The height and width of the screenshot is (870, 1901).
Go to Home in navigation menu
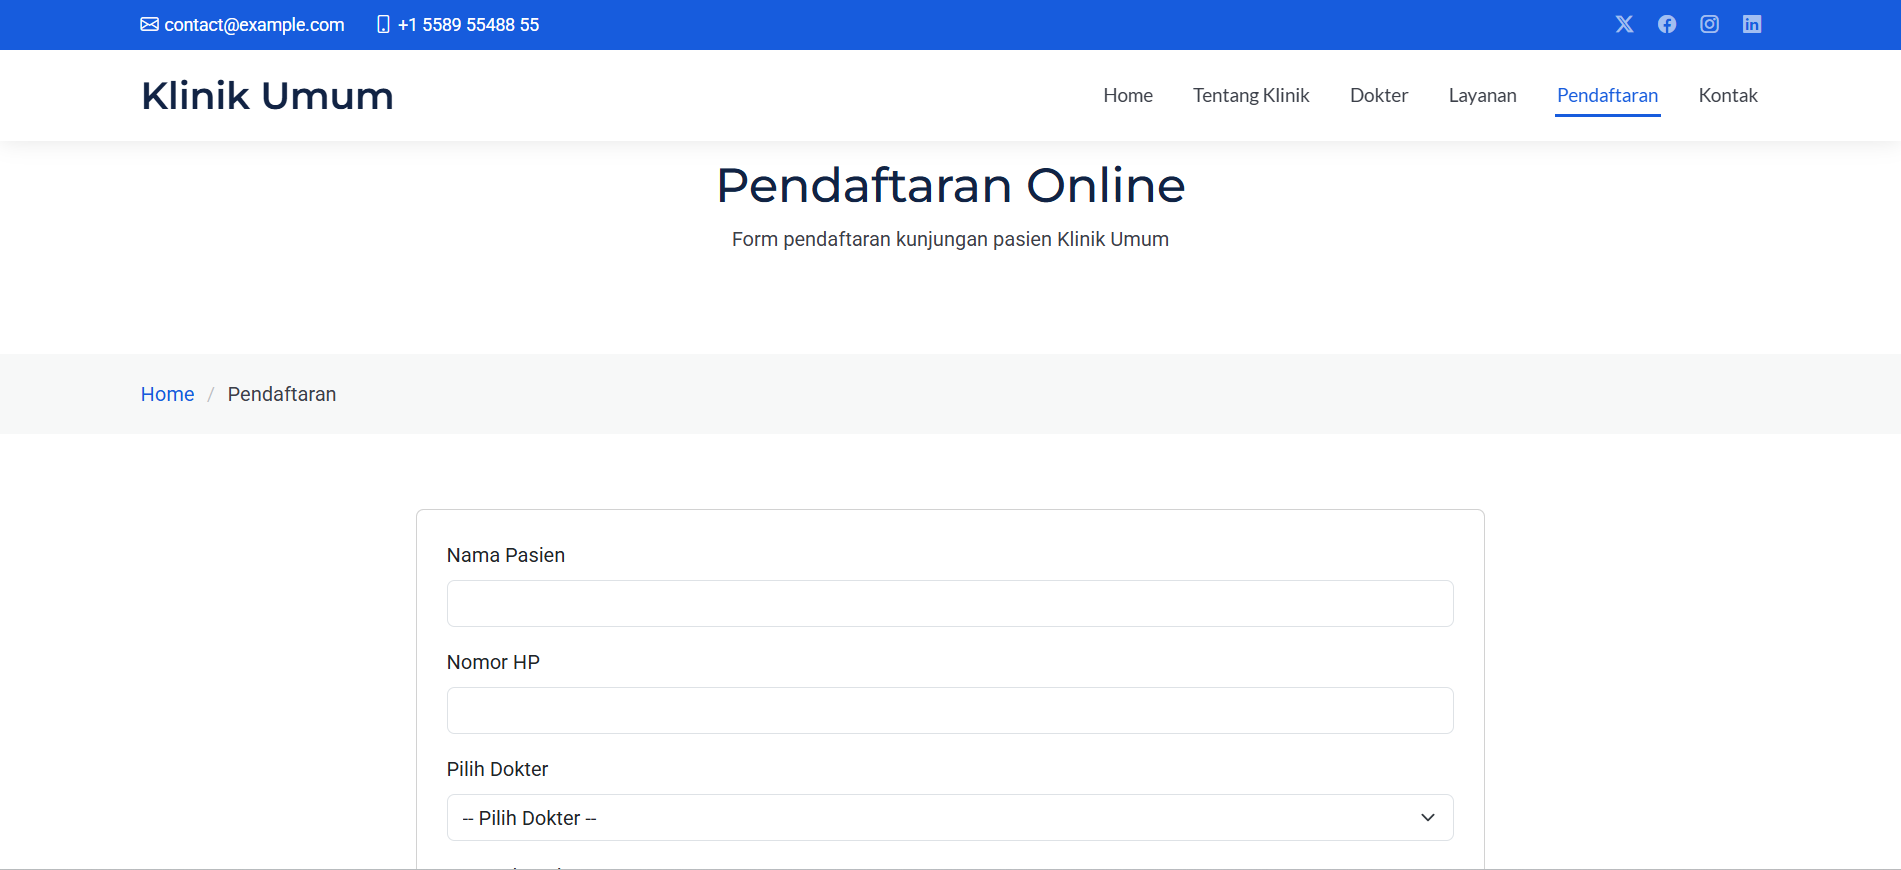click(1127, 95)
